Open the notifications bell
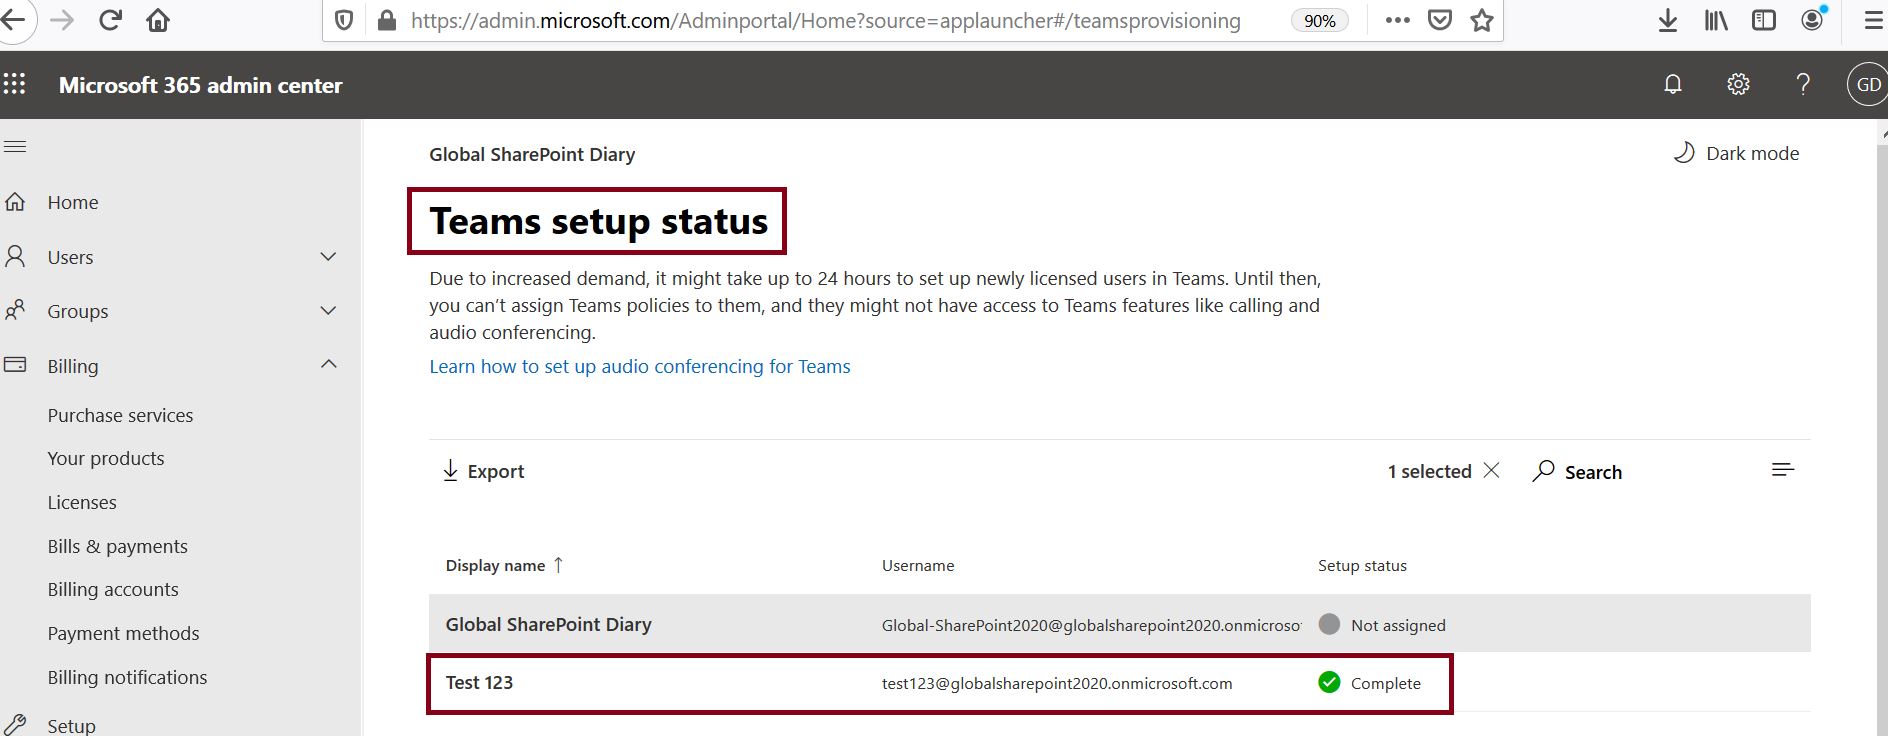The height and width of the screenshot is (736, 1888). click(x=1673, y=85)
